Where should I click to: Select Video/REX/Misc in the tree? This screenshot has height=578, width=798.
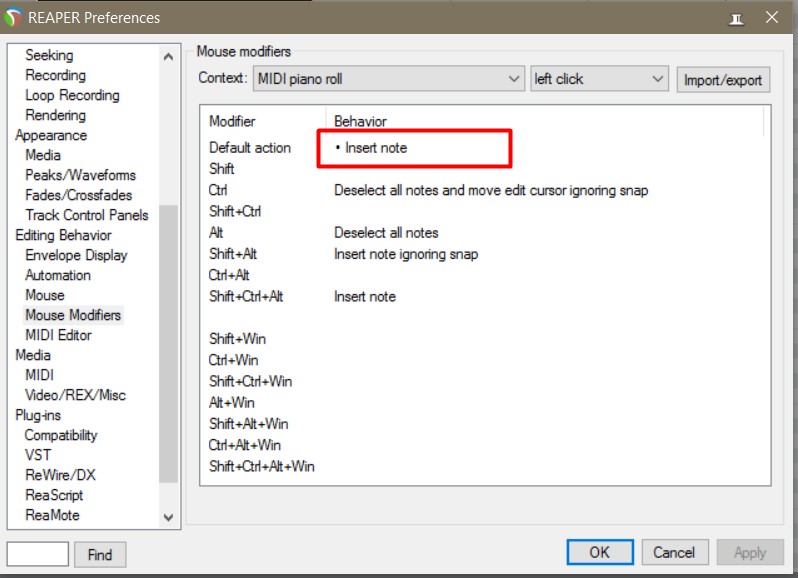tap(75, 395)
